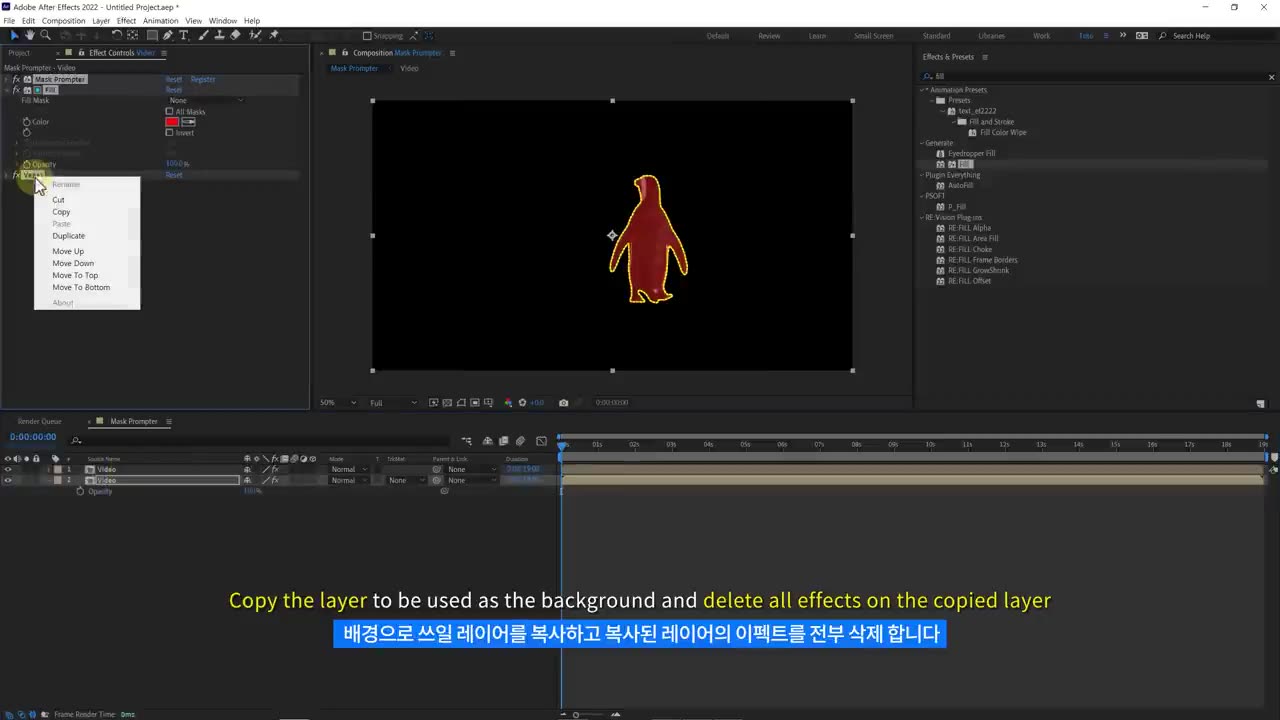Screen dimensions: 1280x720
Task: Click Reset for the Mask Prompter effect
Action: coord(174,79)
